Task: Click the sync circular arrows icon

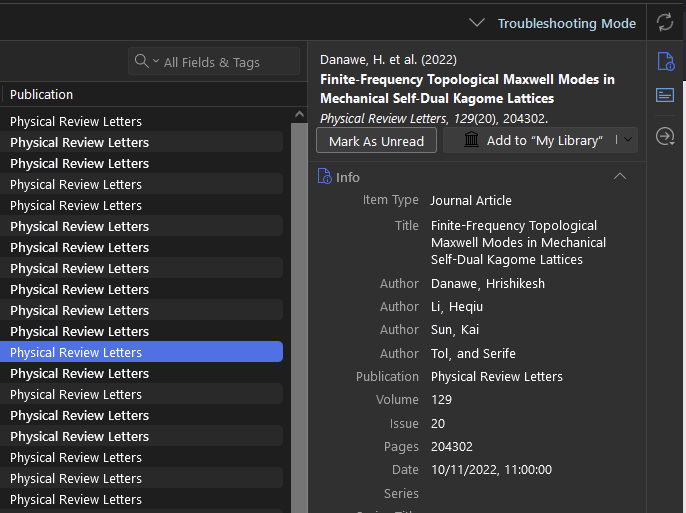Action: tap(665, 22)
